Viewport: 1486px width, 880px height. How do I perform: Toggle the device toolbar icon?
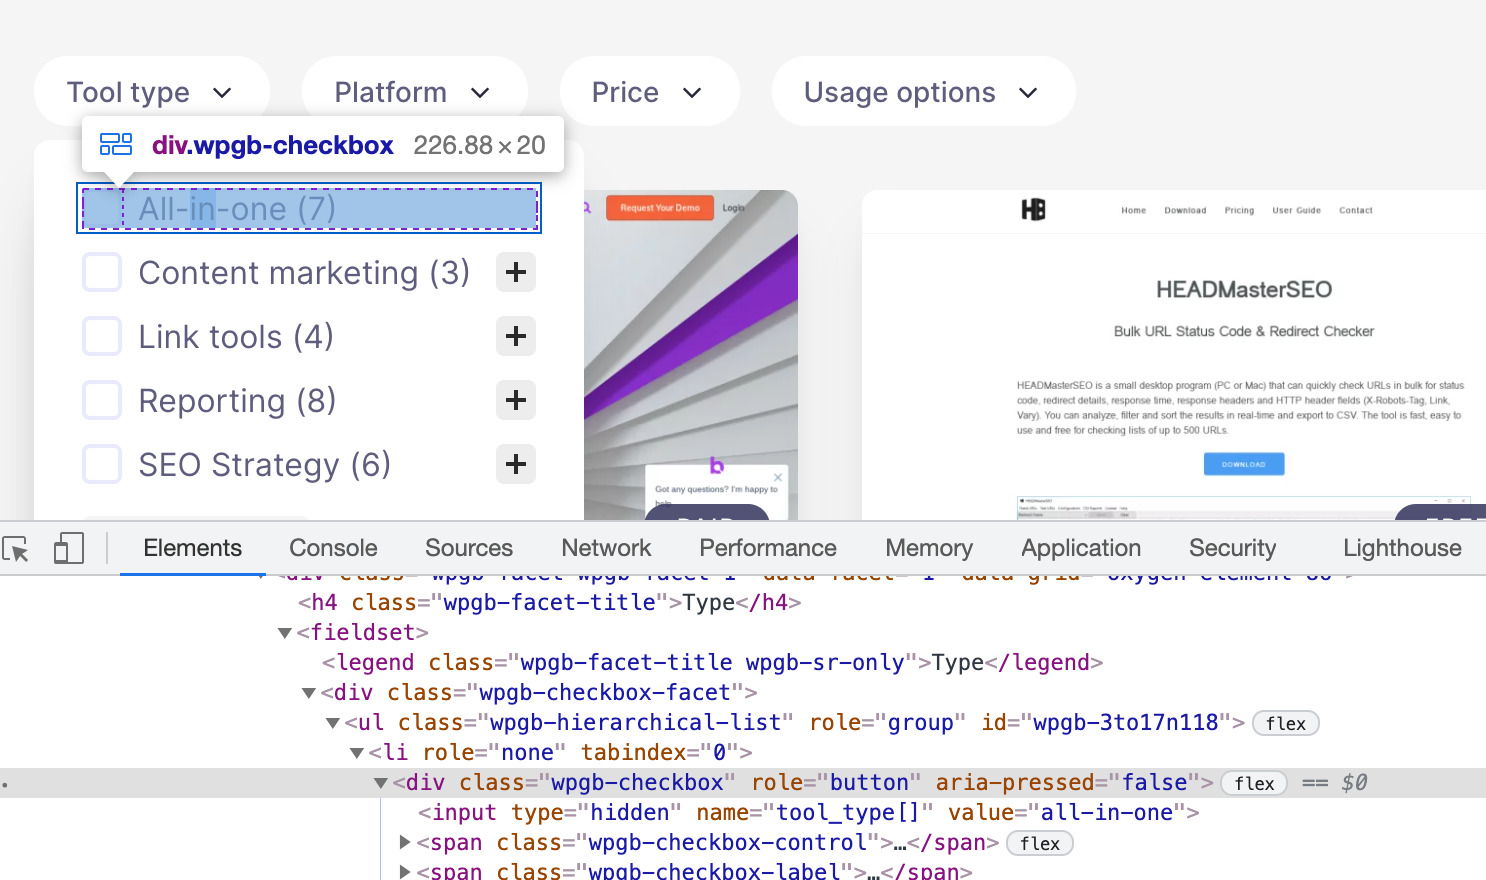coord(68,548)
